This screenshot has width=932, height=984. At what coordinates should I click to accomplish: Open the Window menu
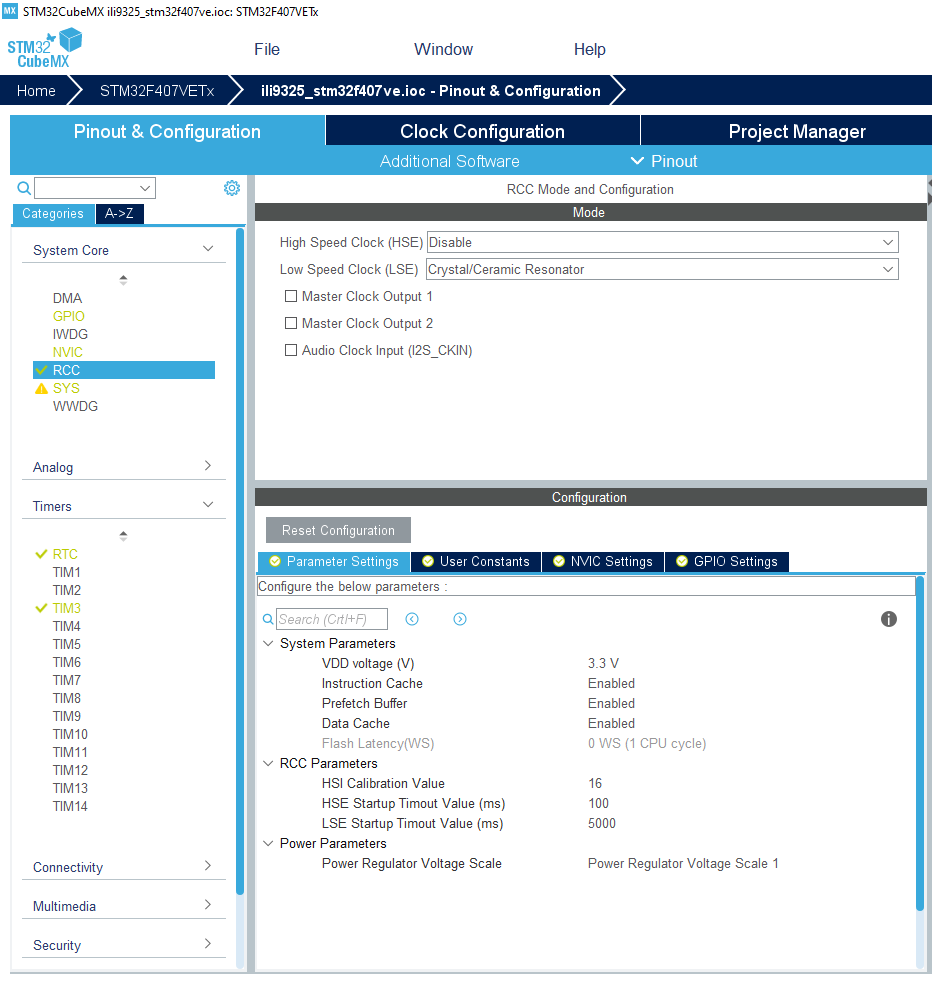point(443,49)
